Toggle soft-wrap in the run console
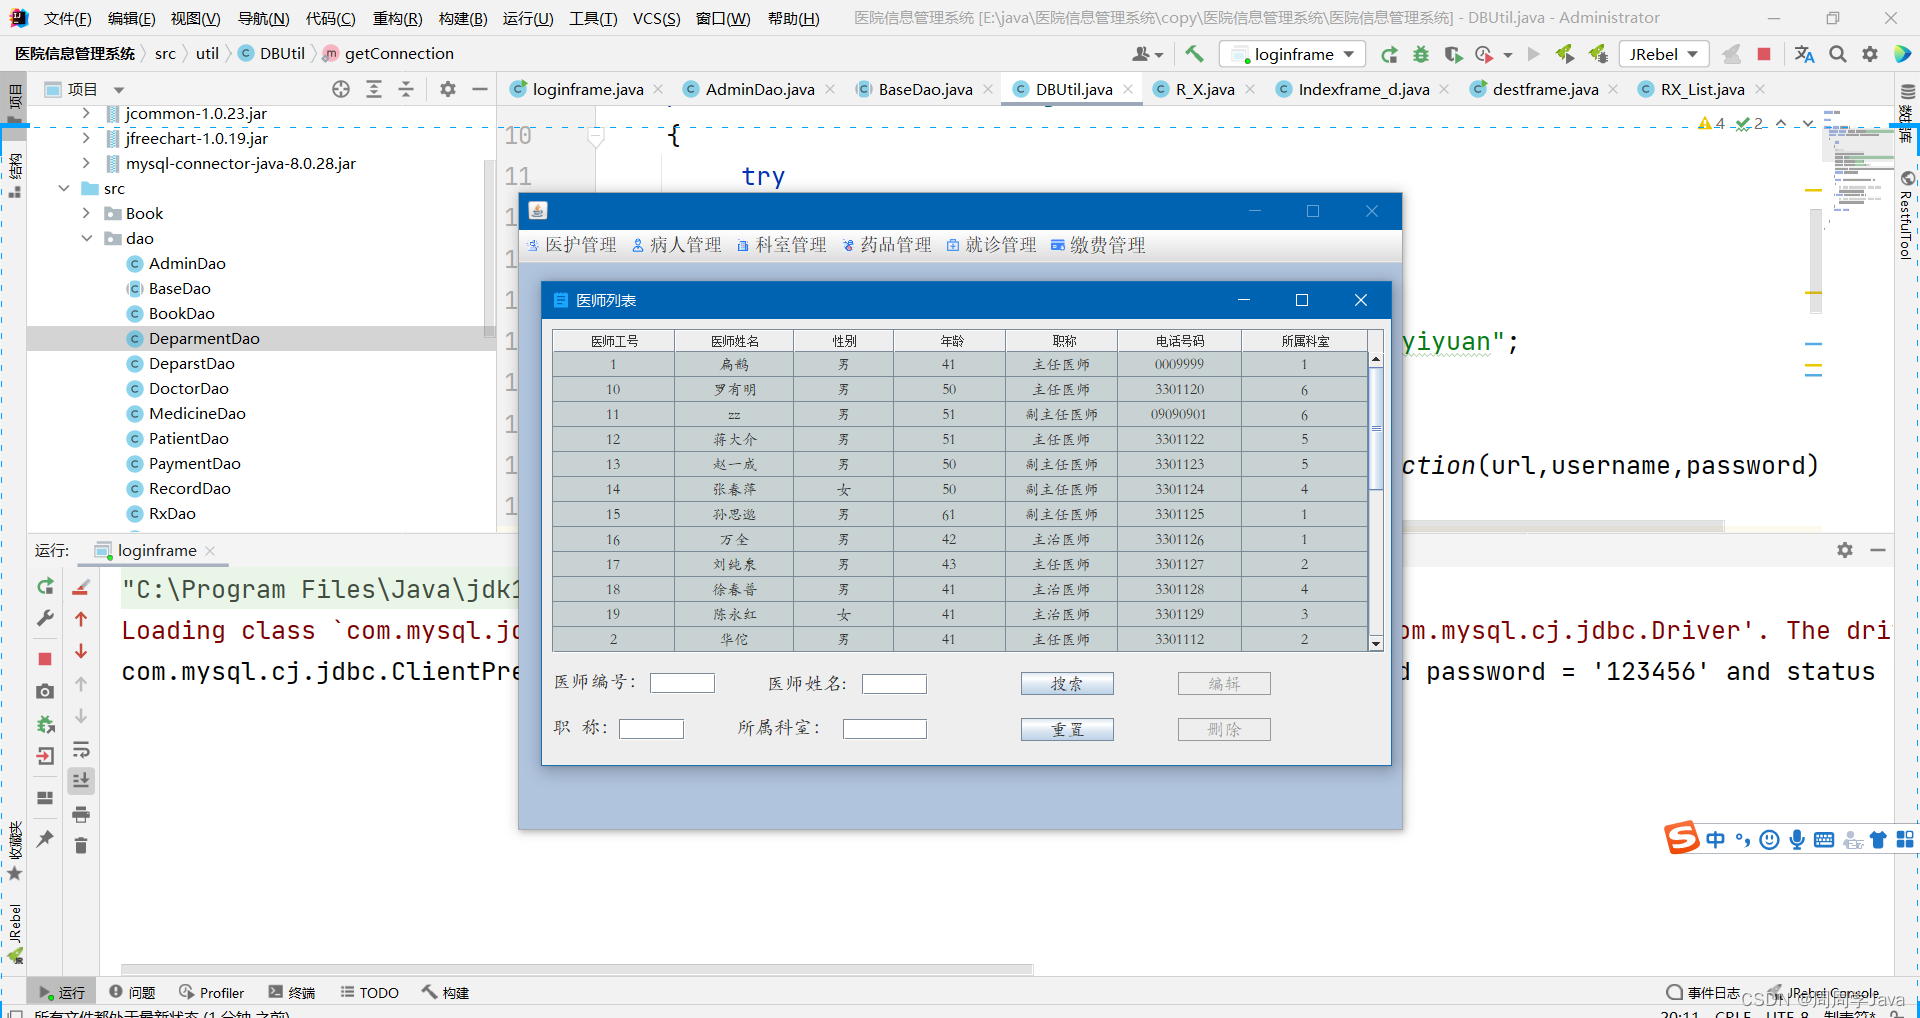 pyautogui.click(x=81, y=750)
